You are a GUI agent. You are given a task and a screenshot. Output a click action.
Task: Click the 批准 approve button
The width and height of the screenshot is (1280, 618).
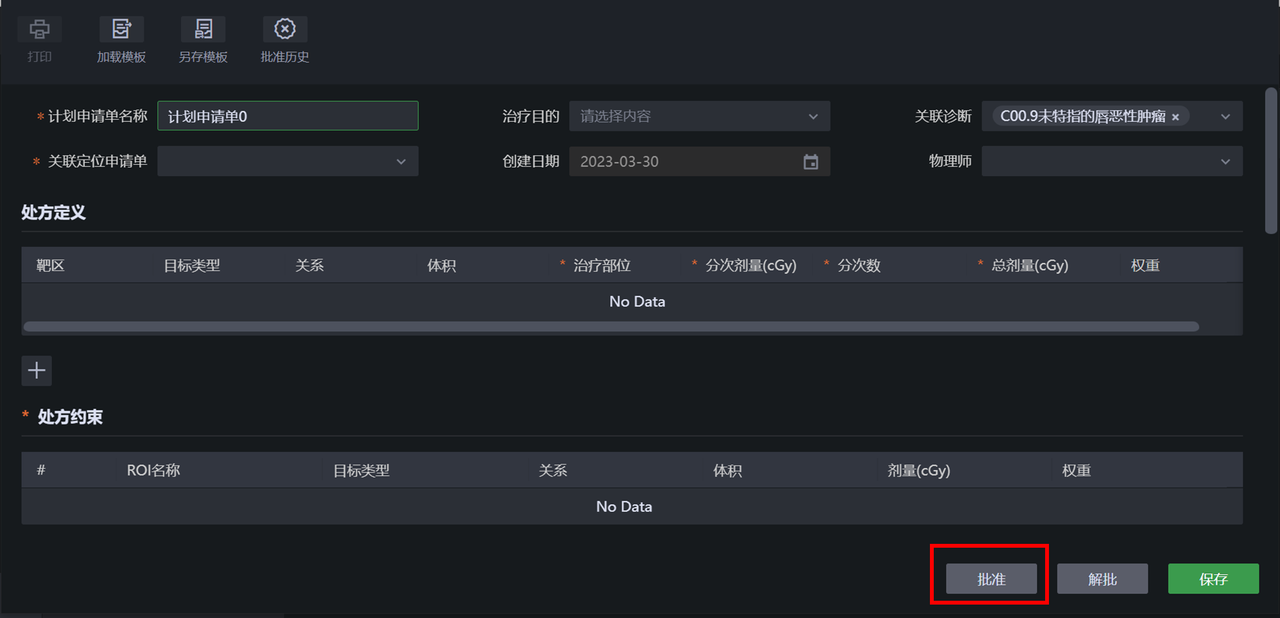pos(992,579)
